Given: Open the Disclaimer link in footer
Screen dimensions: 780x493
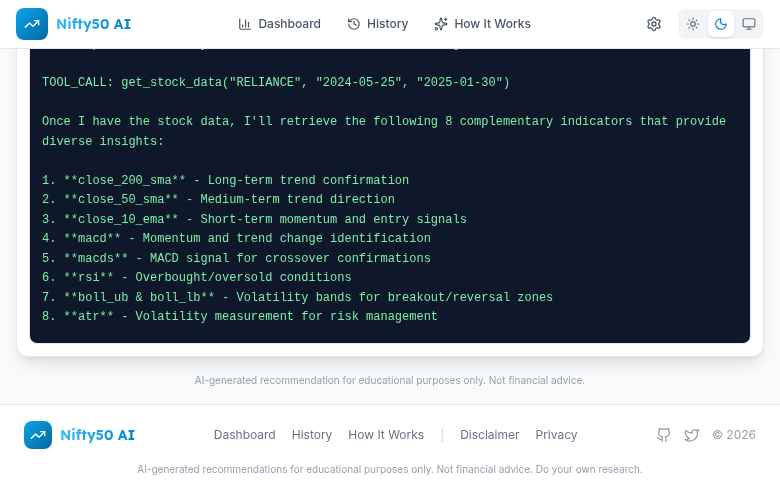Looking at the screenshot, I should pyautogui.click(x=490, y=435).
